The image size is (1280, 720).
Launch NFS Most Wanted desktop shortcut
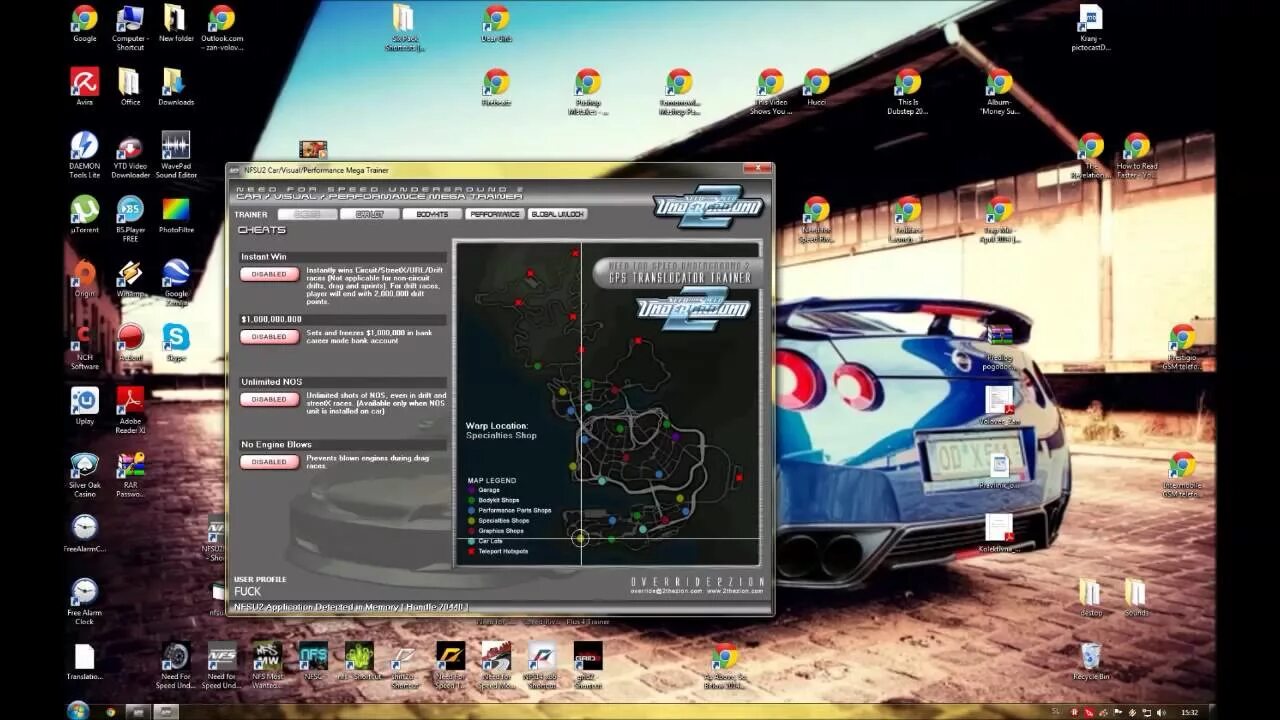[267, 666]
